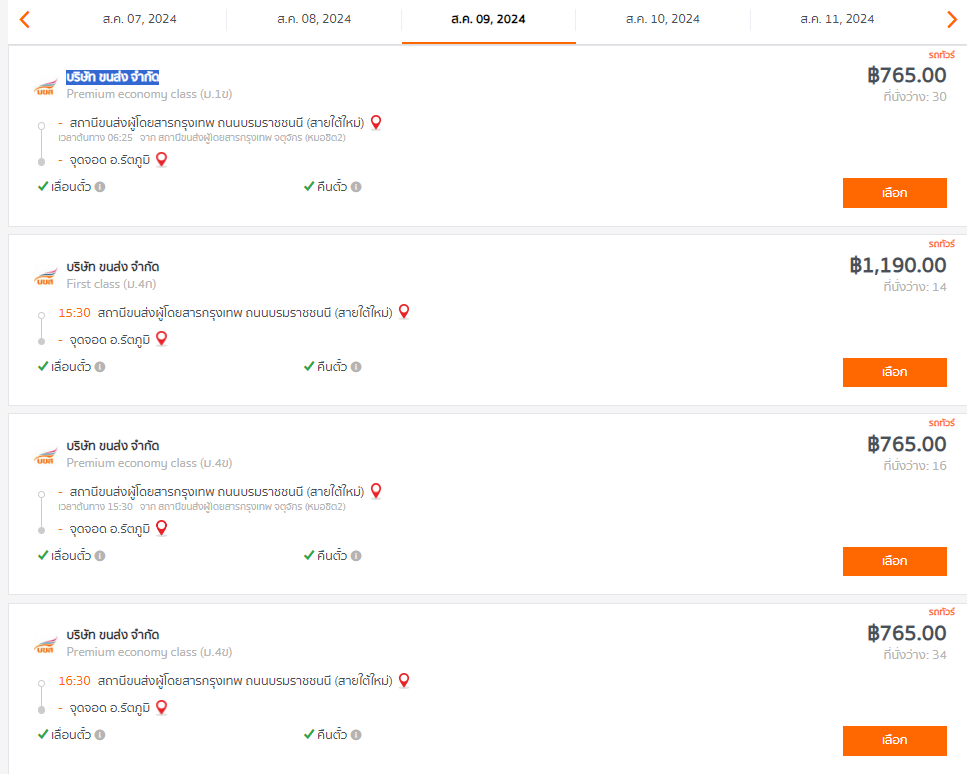Show info icon for First class trip's คืนตั๋ว
The image size is (967, 774).
click(356, 367)
